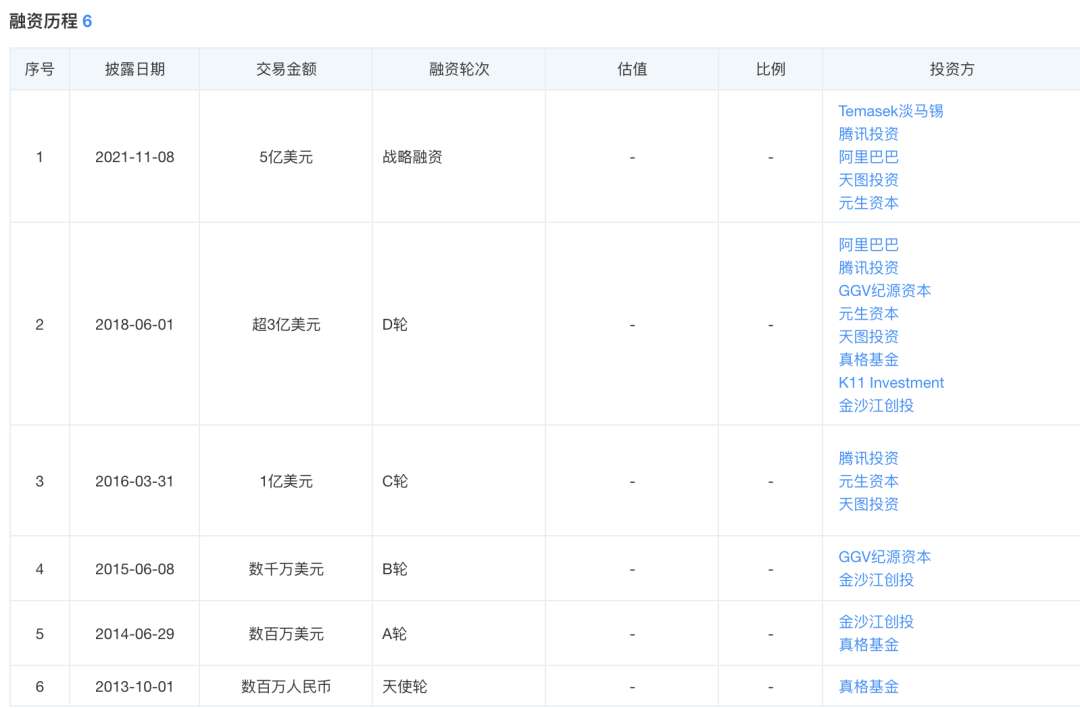Screen dimensions: 1080x708
Task: Select the date cell 2015-06-08
Action: pyautogui.click(x=134, y=570)
